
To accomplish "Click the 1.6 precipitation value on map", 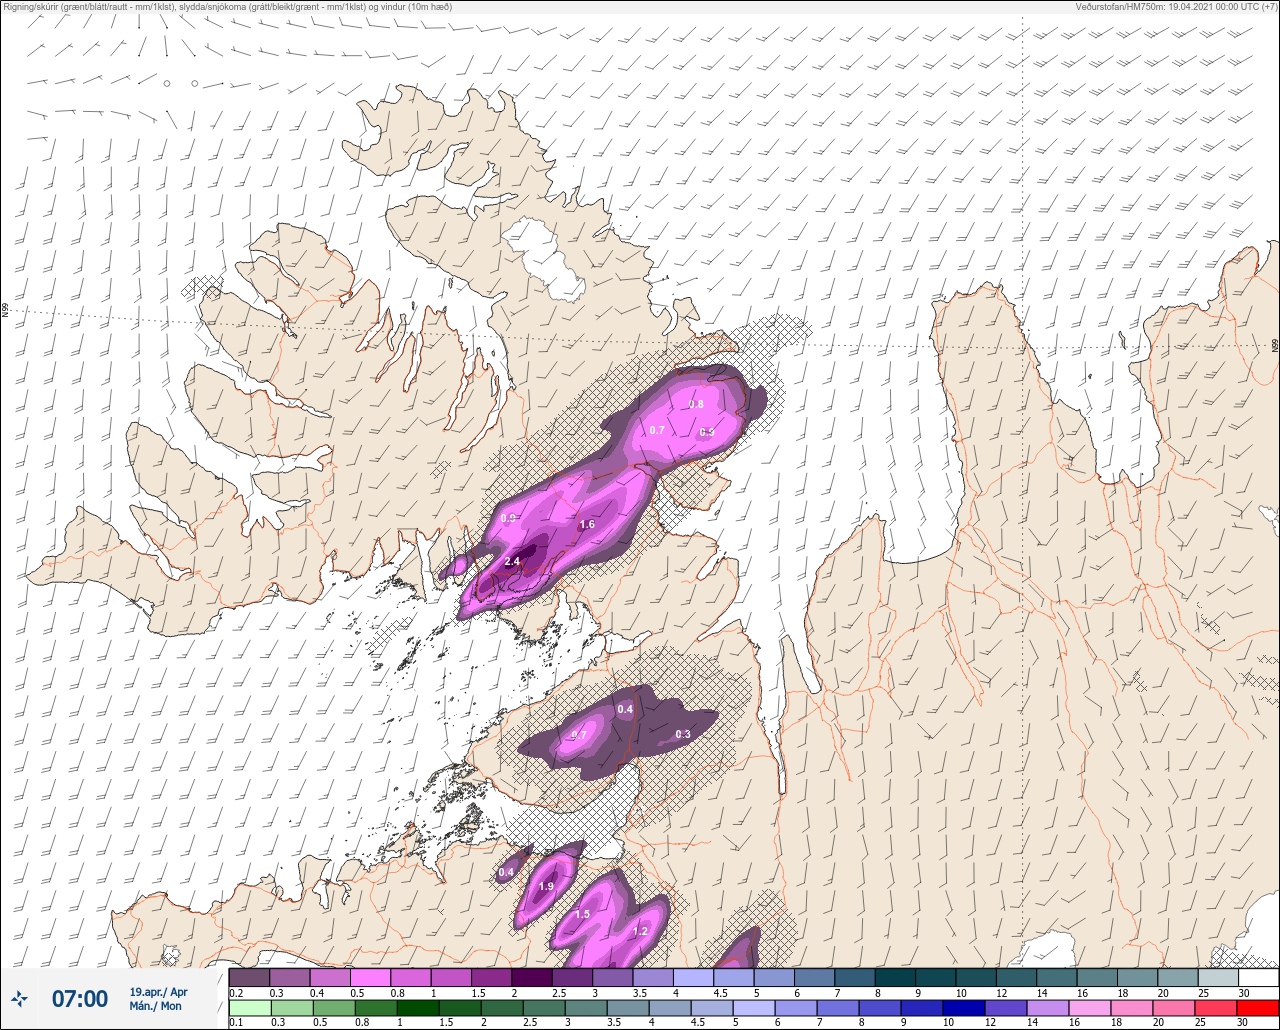I will click(x=587, y=524).
